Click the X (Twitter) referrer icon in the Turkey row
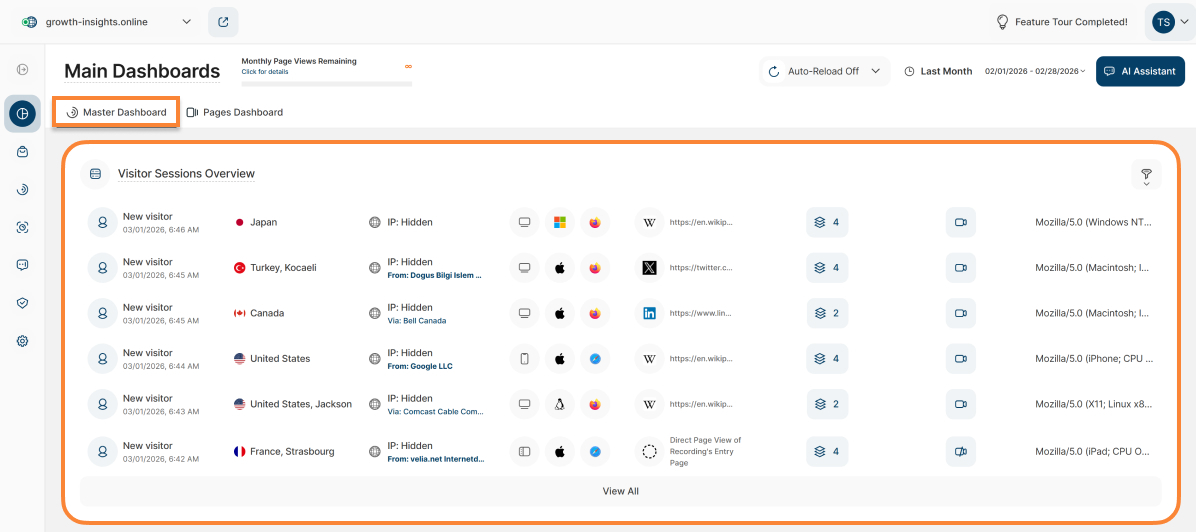Image resolution: width=1196 pixels, height=532 pixels. pos(649,268)
